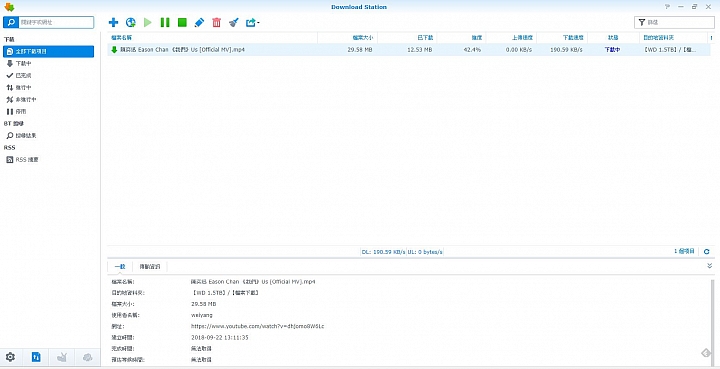The height and width of the screenshot is (369, 720).
Task: Open settings via gear icon at bottom-left
Action: pos(10,357)
